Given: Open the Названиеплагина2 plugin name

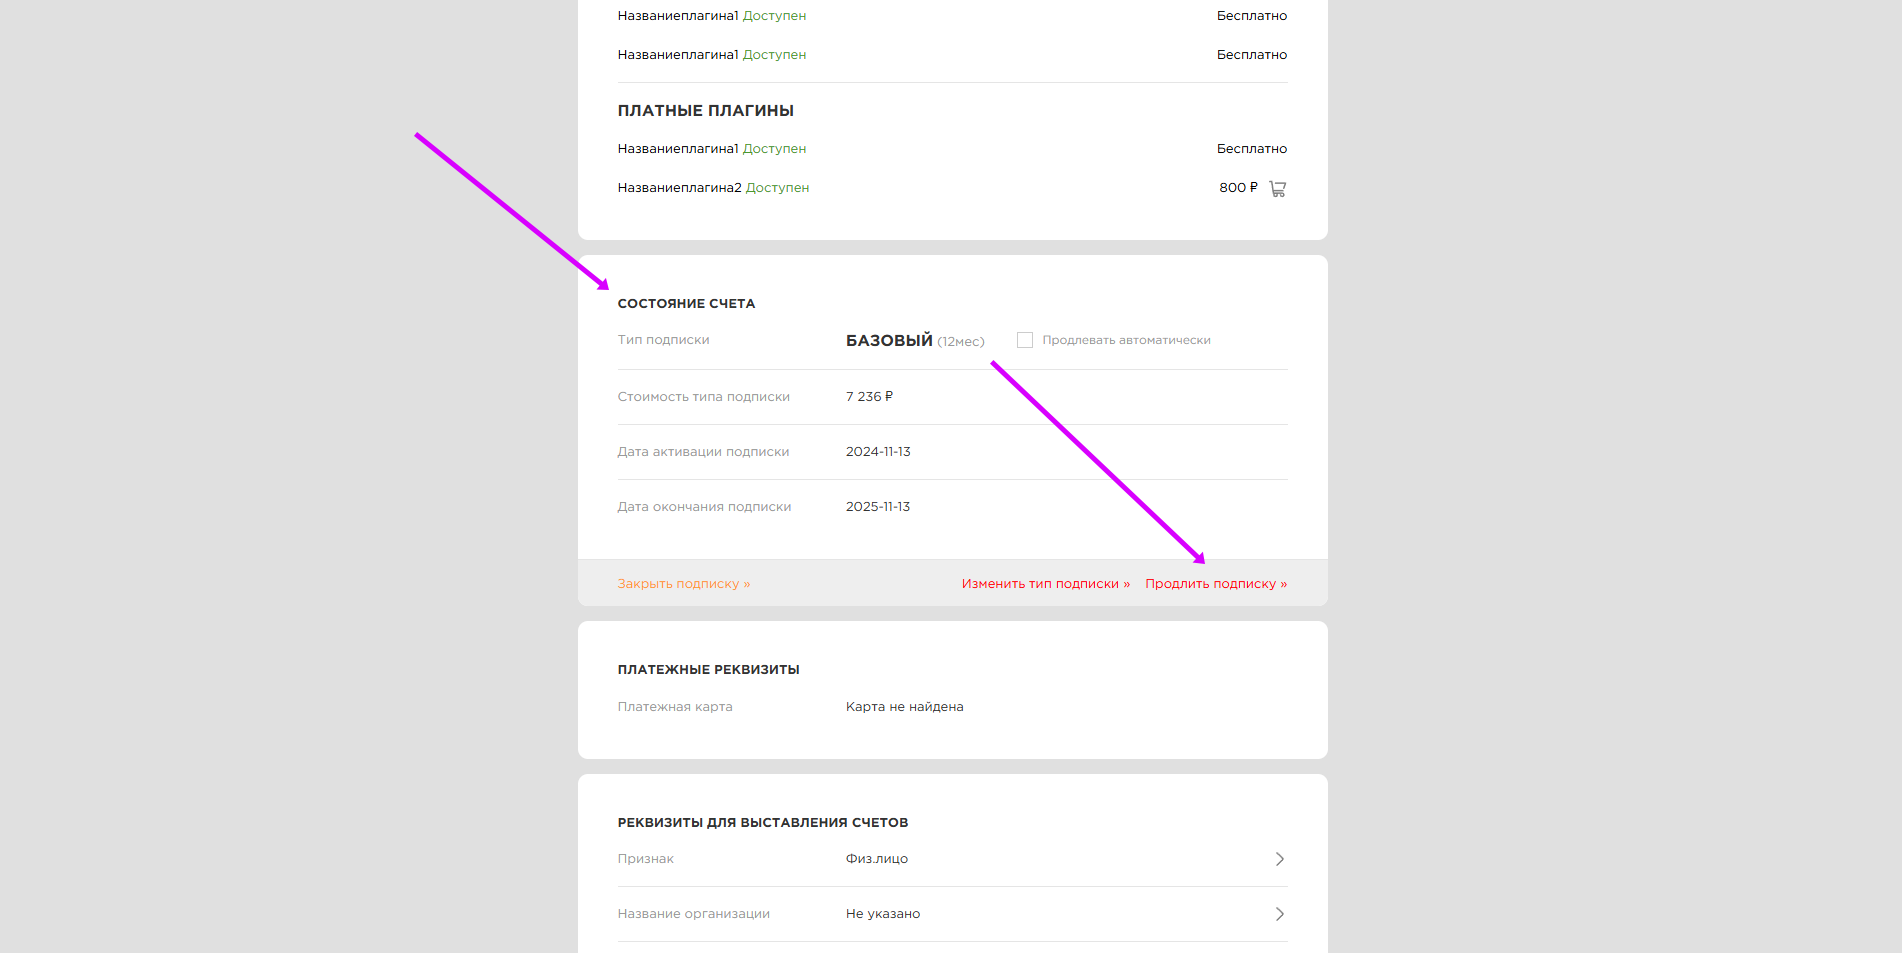Looking at the screenshot, I should click(x=679, y=188).
